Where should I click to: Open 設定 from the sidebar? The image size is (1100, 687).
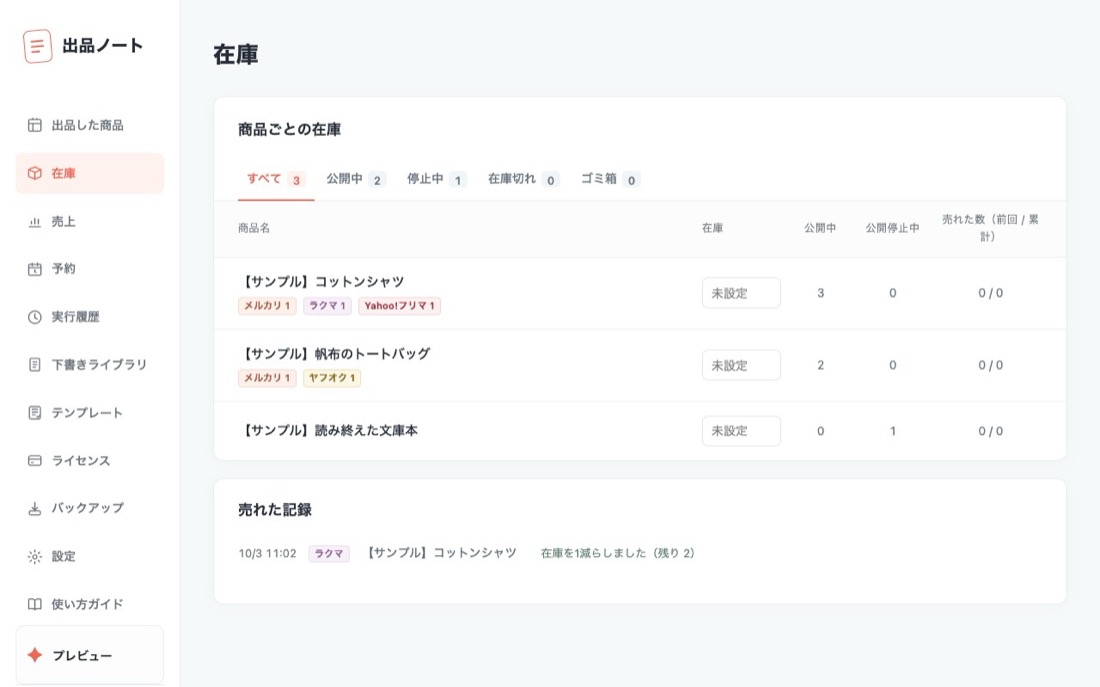(90, 556)
